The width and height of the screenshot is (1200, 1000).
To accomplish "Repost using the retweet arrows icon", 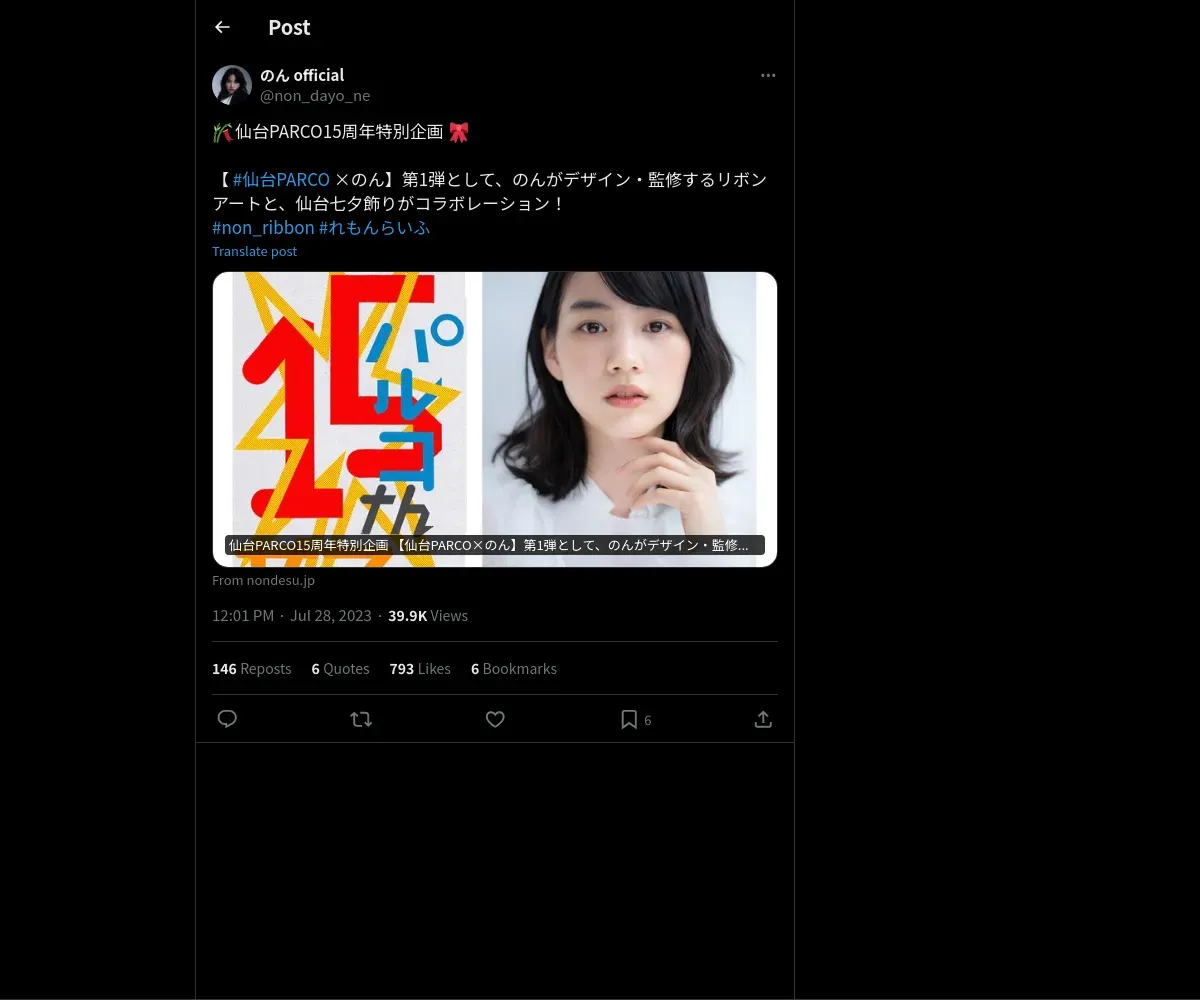I will [361, 719].
